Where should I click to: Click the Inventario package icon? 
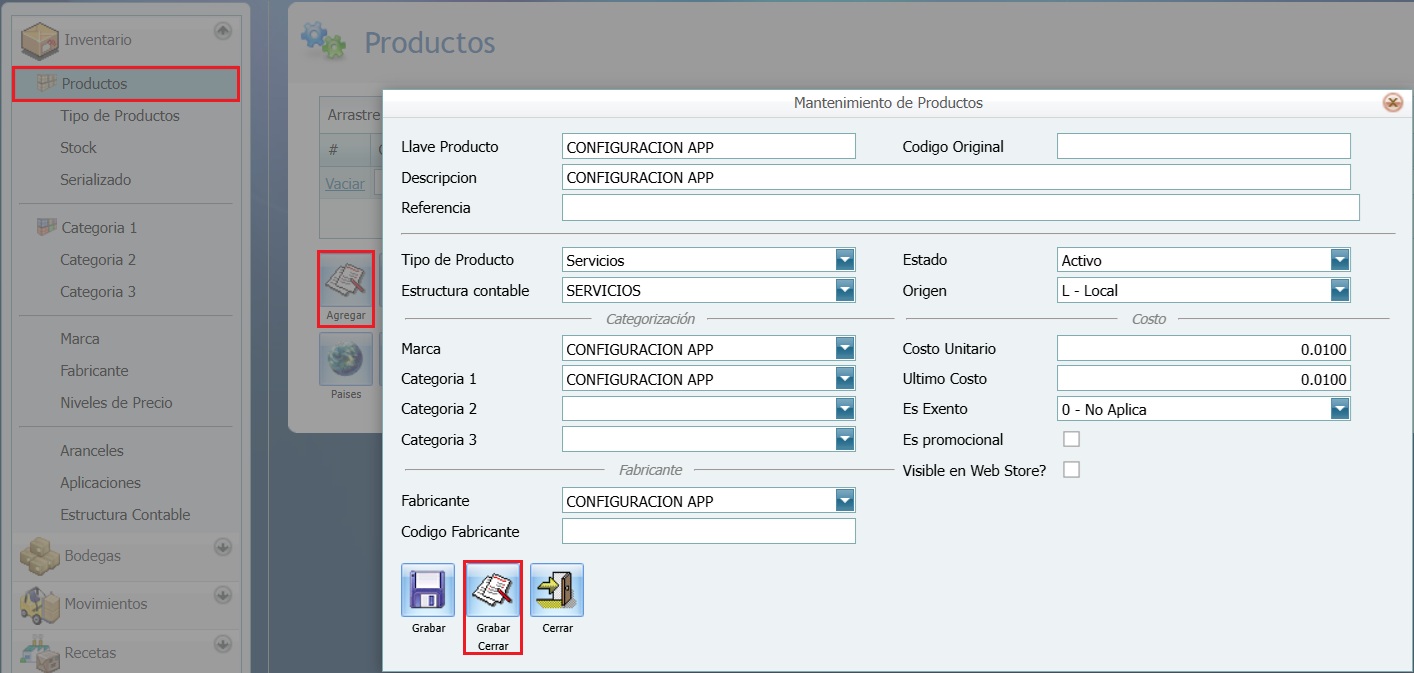[x=40, y=39]
